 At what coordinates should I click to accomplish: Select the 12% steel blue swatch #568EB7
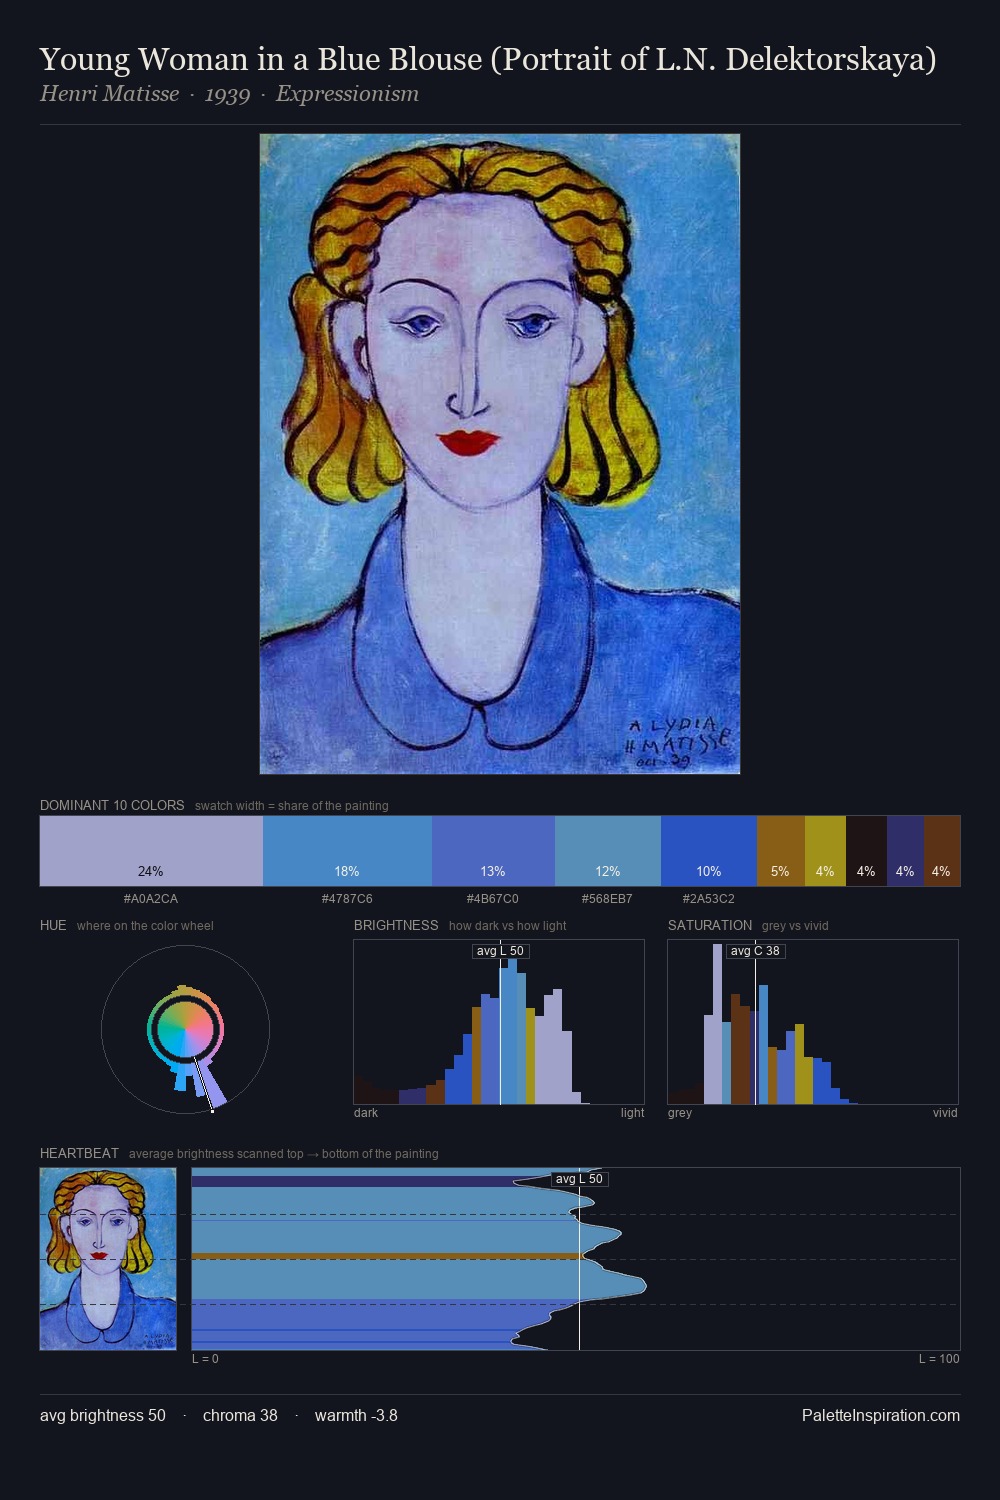click(x=608, y=851)
